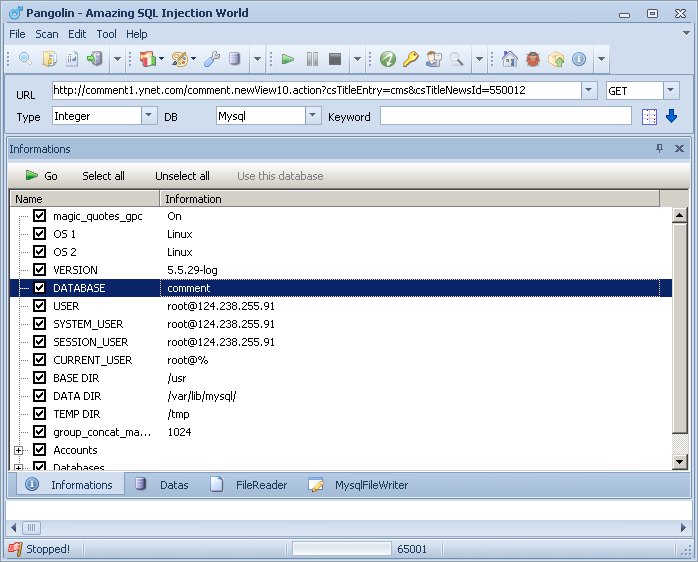Open the wrench settings icon
The height and width of the screenshot is (562, 698).
click(x=212, y=59)
